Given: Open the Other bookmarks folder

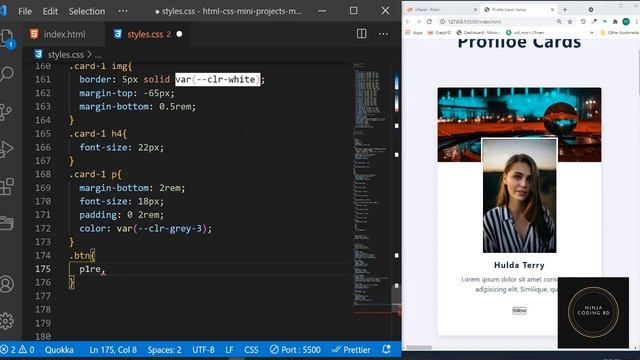Looking at the screenshot, I should pos(620,33).
